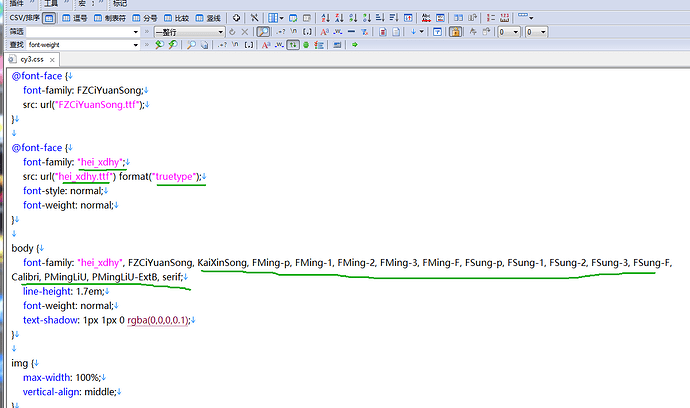Select 比较 CSV mode
Screen dimensions: 690x408
(176, 18)
